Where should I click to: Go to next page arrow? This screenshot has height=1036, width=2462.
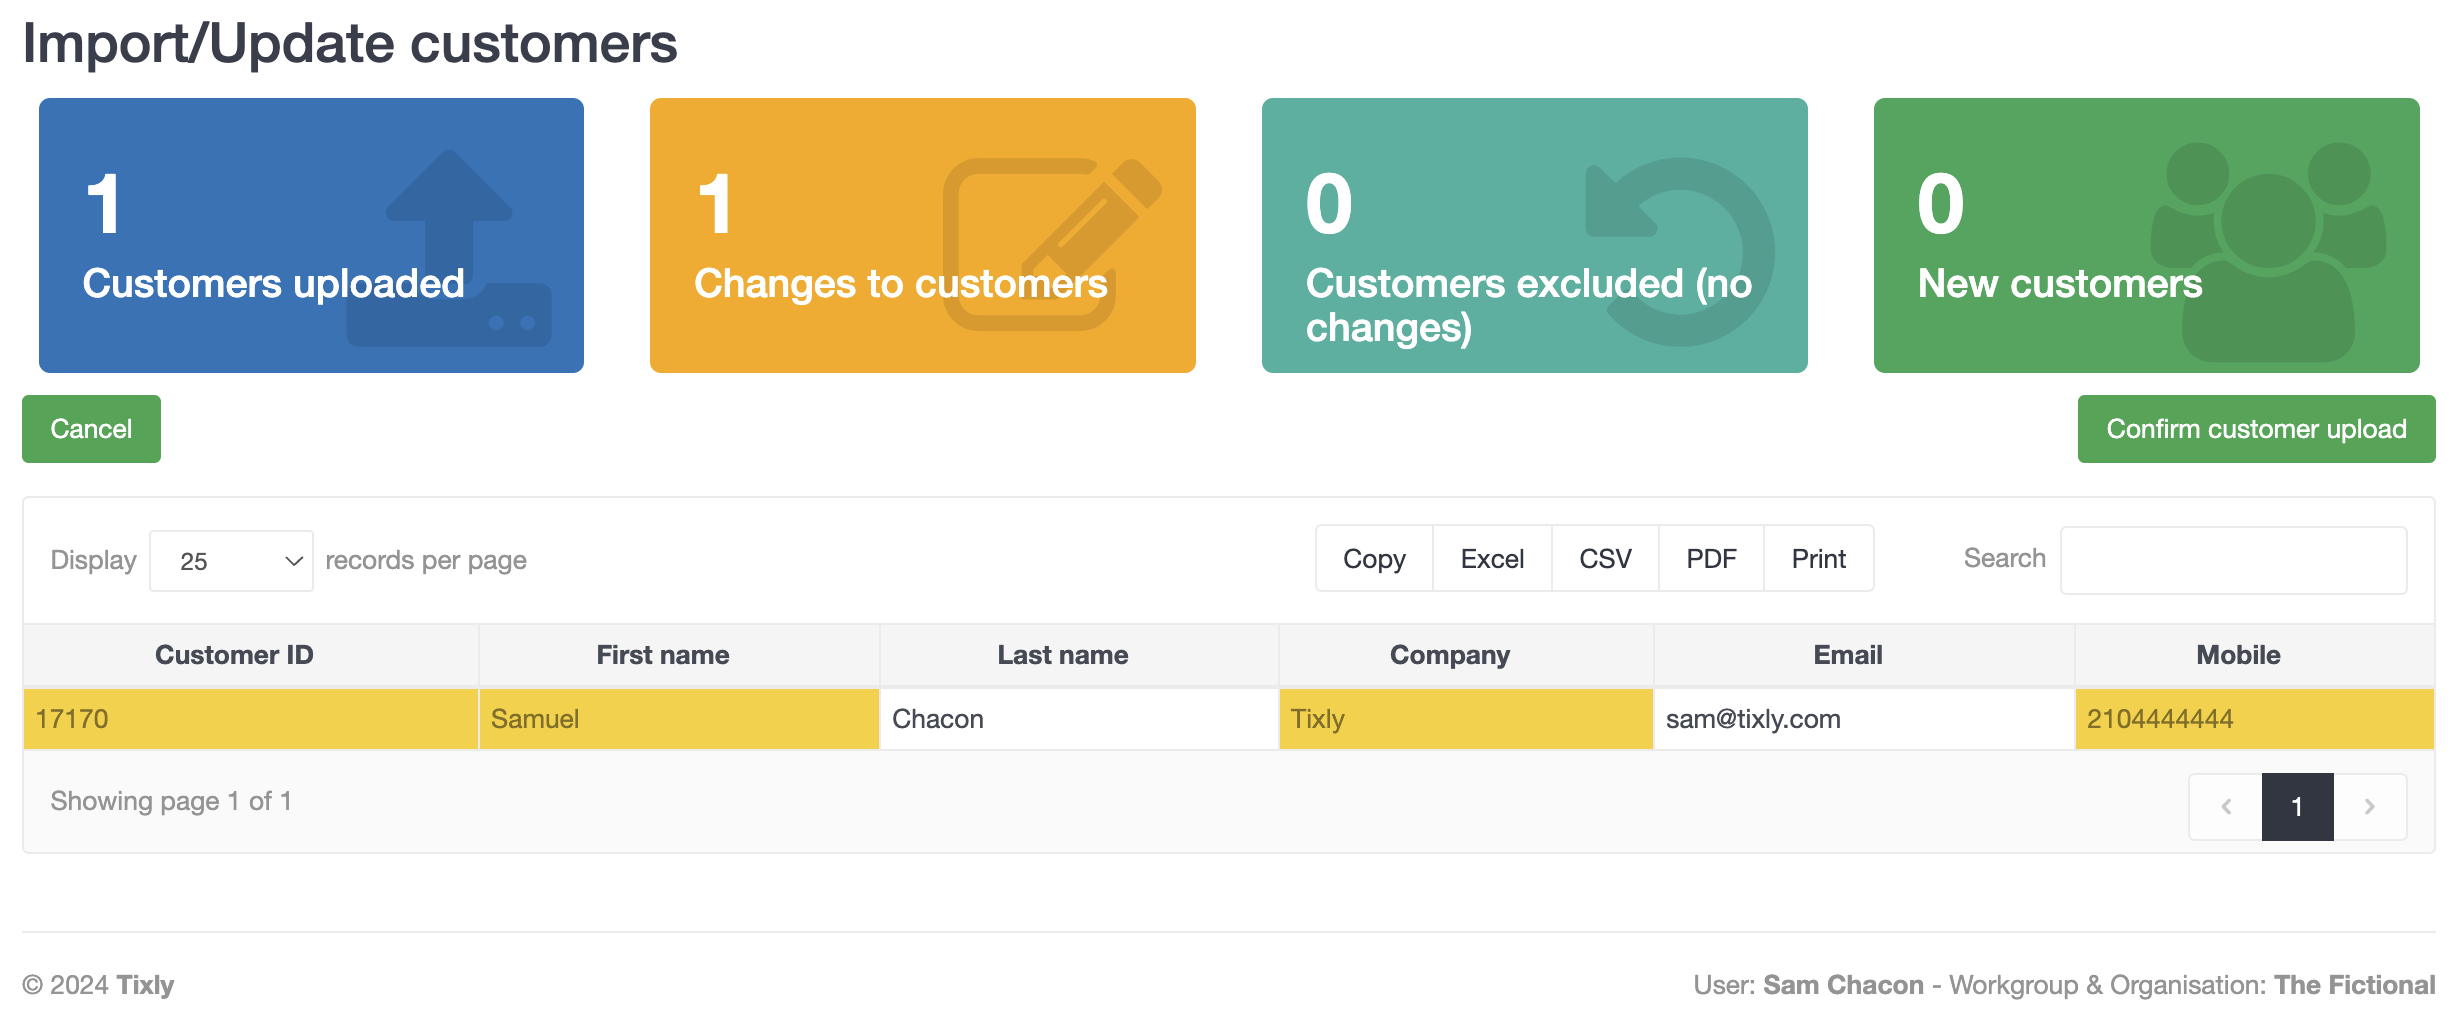click(2369, 806)
